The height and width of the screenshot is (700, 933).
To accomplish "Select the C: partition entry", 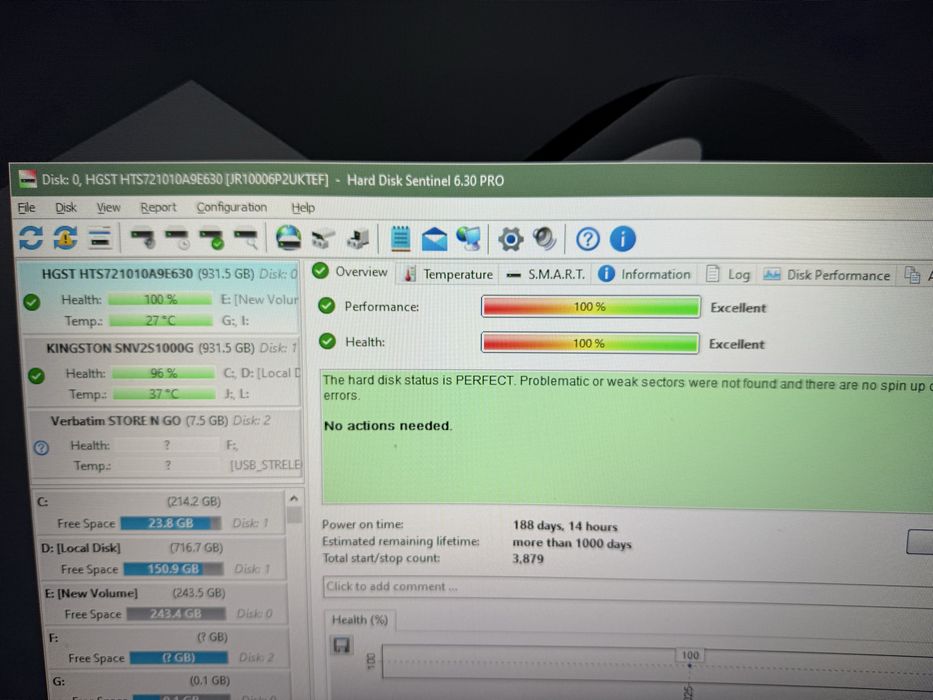I will point(158,512).
